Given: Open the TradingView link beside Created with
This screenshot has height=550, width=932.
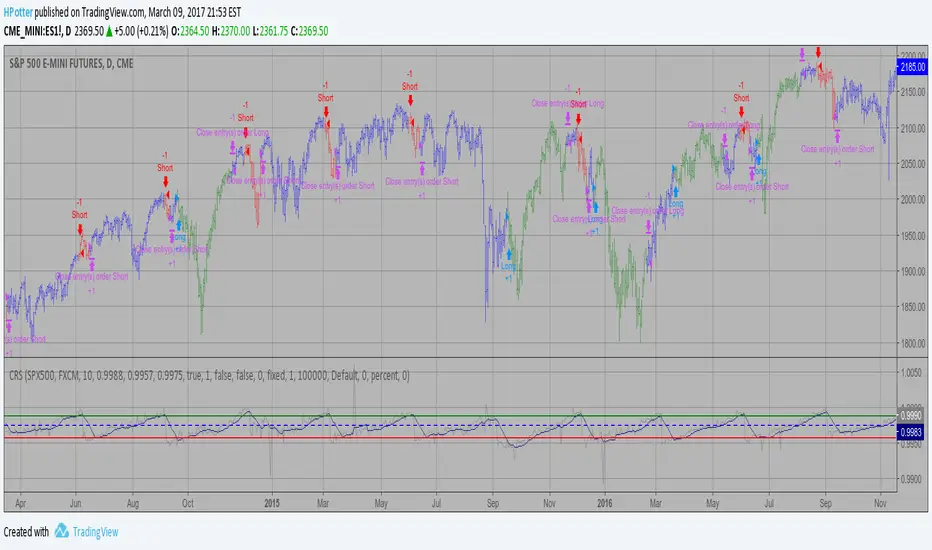Looking at the screenshot, I should (95, 532).
